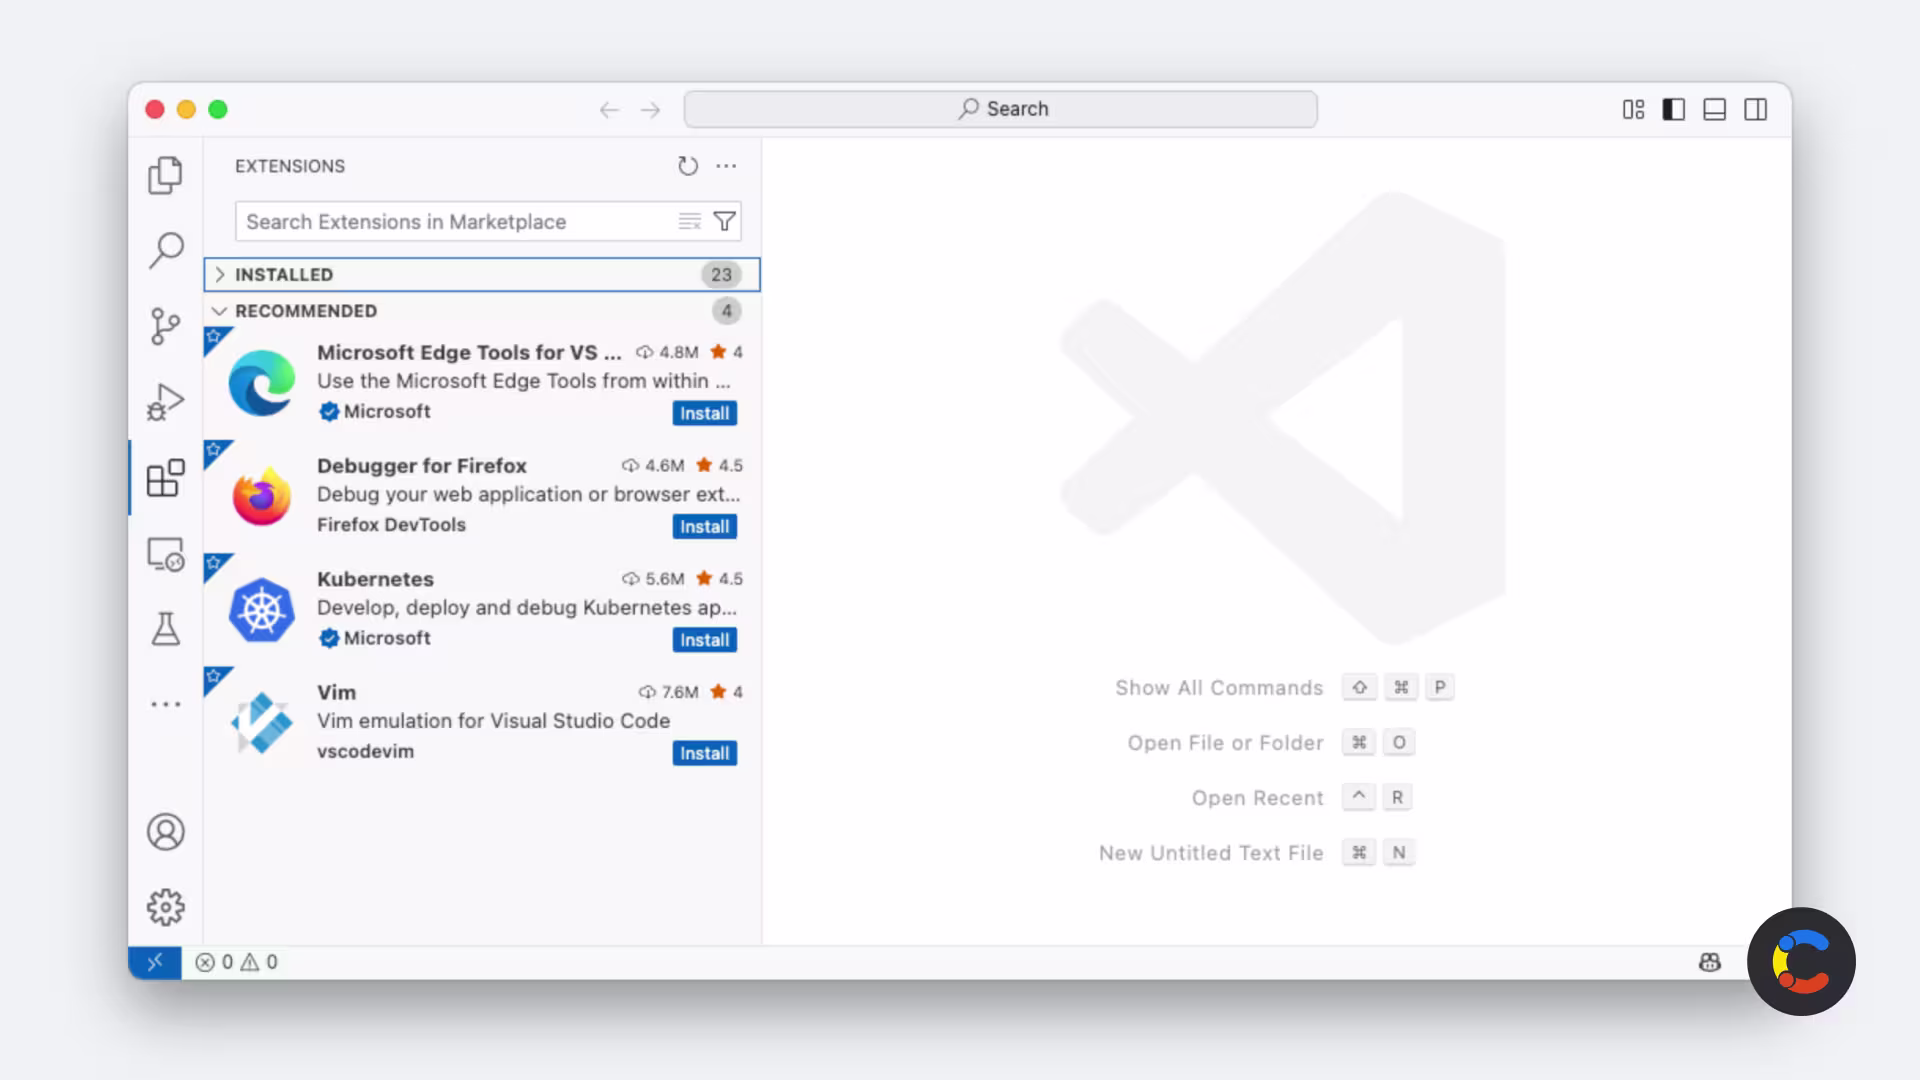Collapse the RECOMMENDED extensions section
1920x1080 pixels.
[x=482, y=311]
